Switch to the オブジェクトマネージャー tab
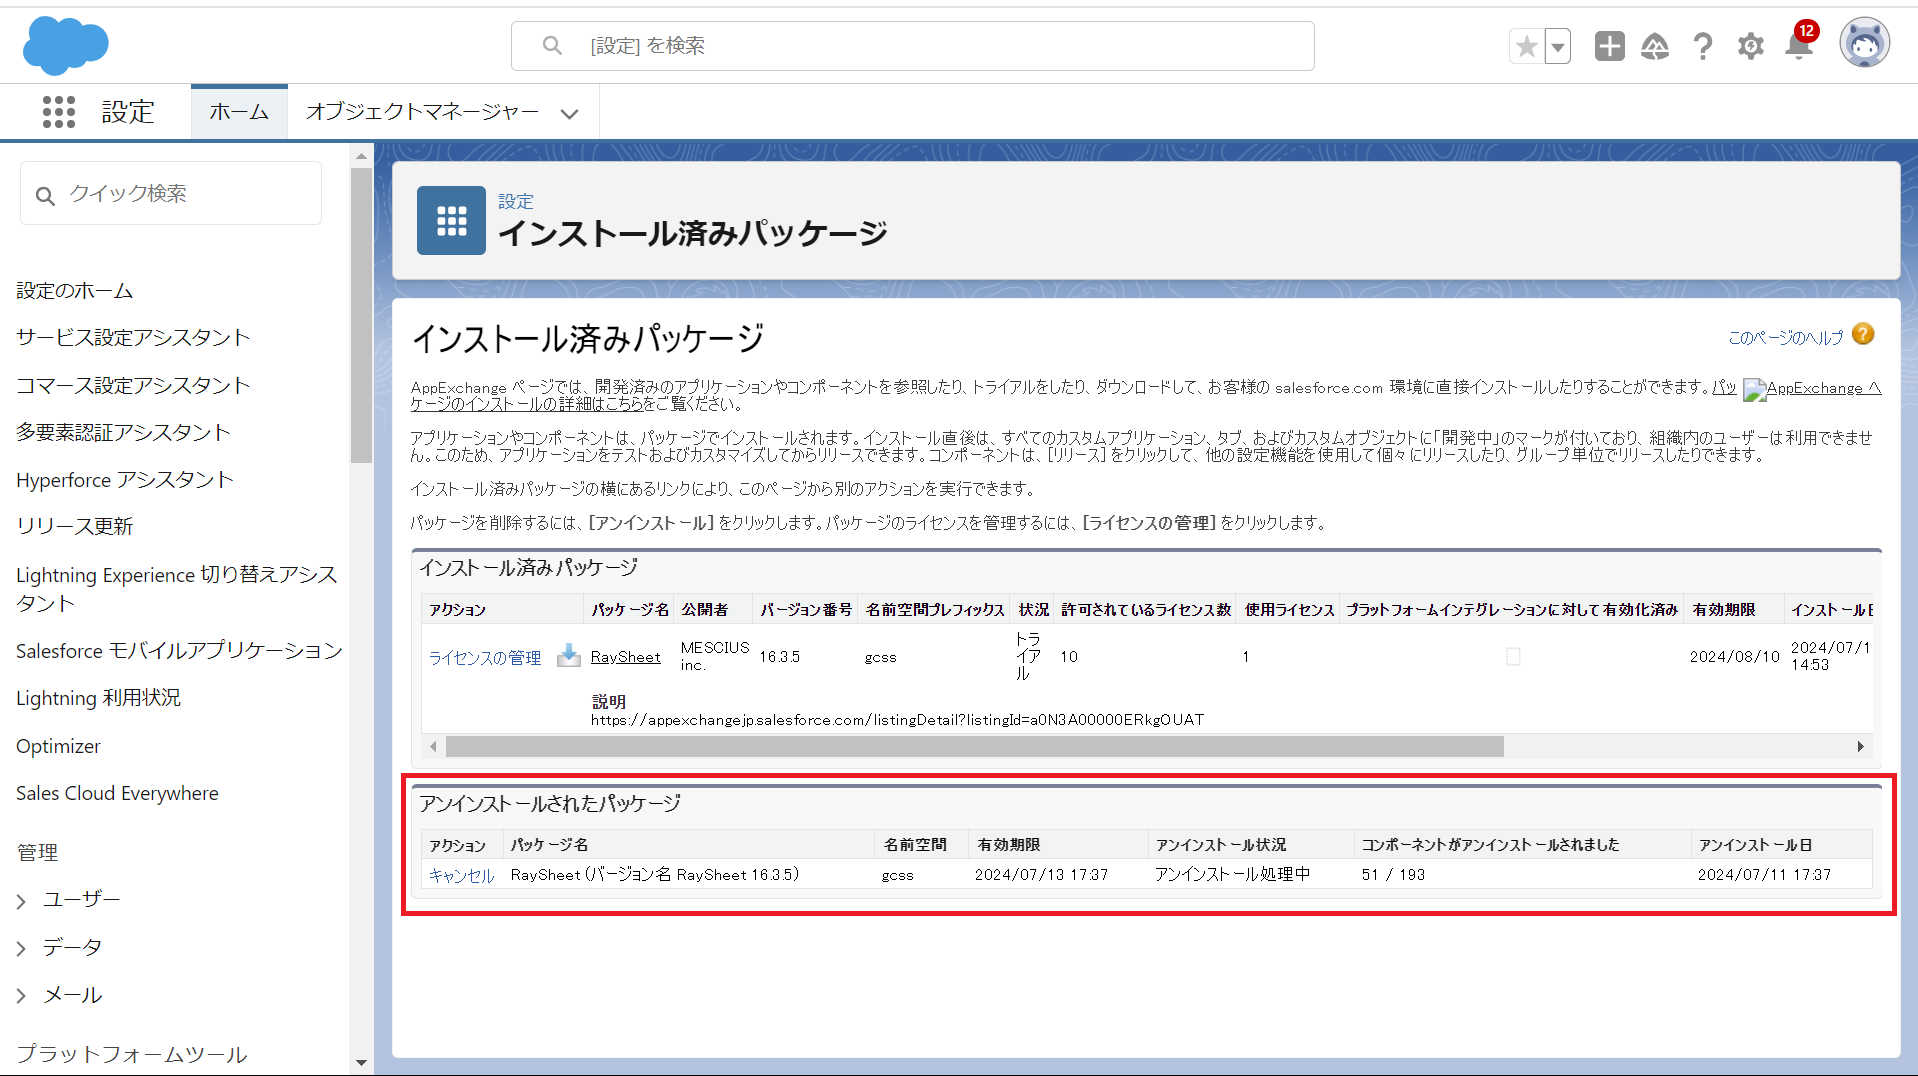Screen dimensions: 1918x1076 [x=422, y=111]
